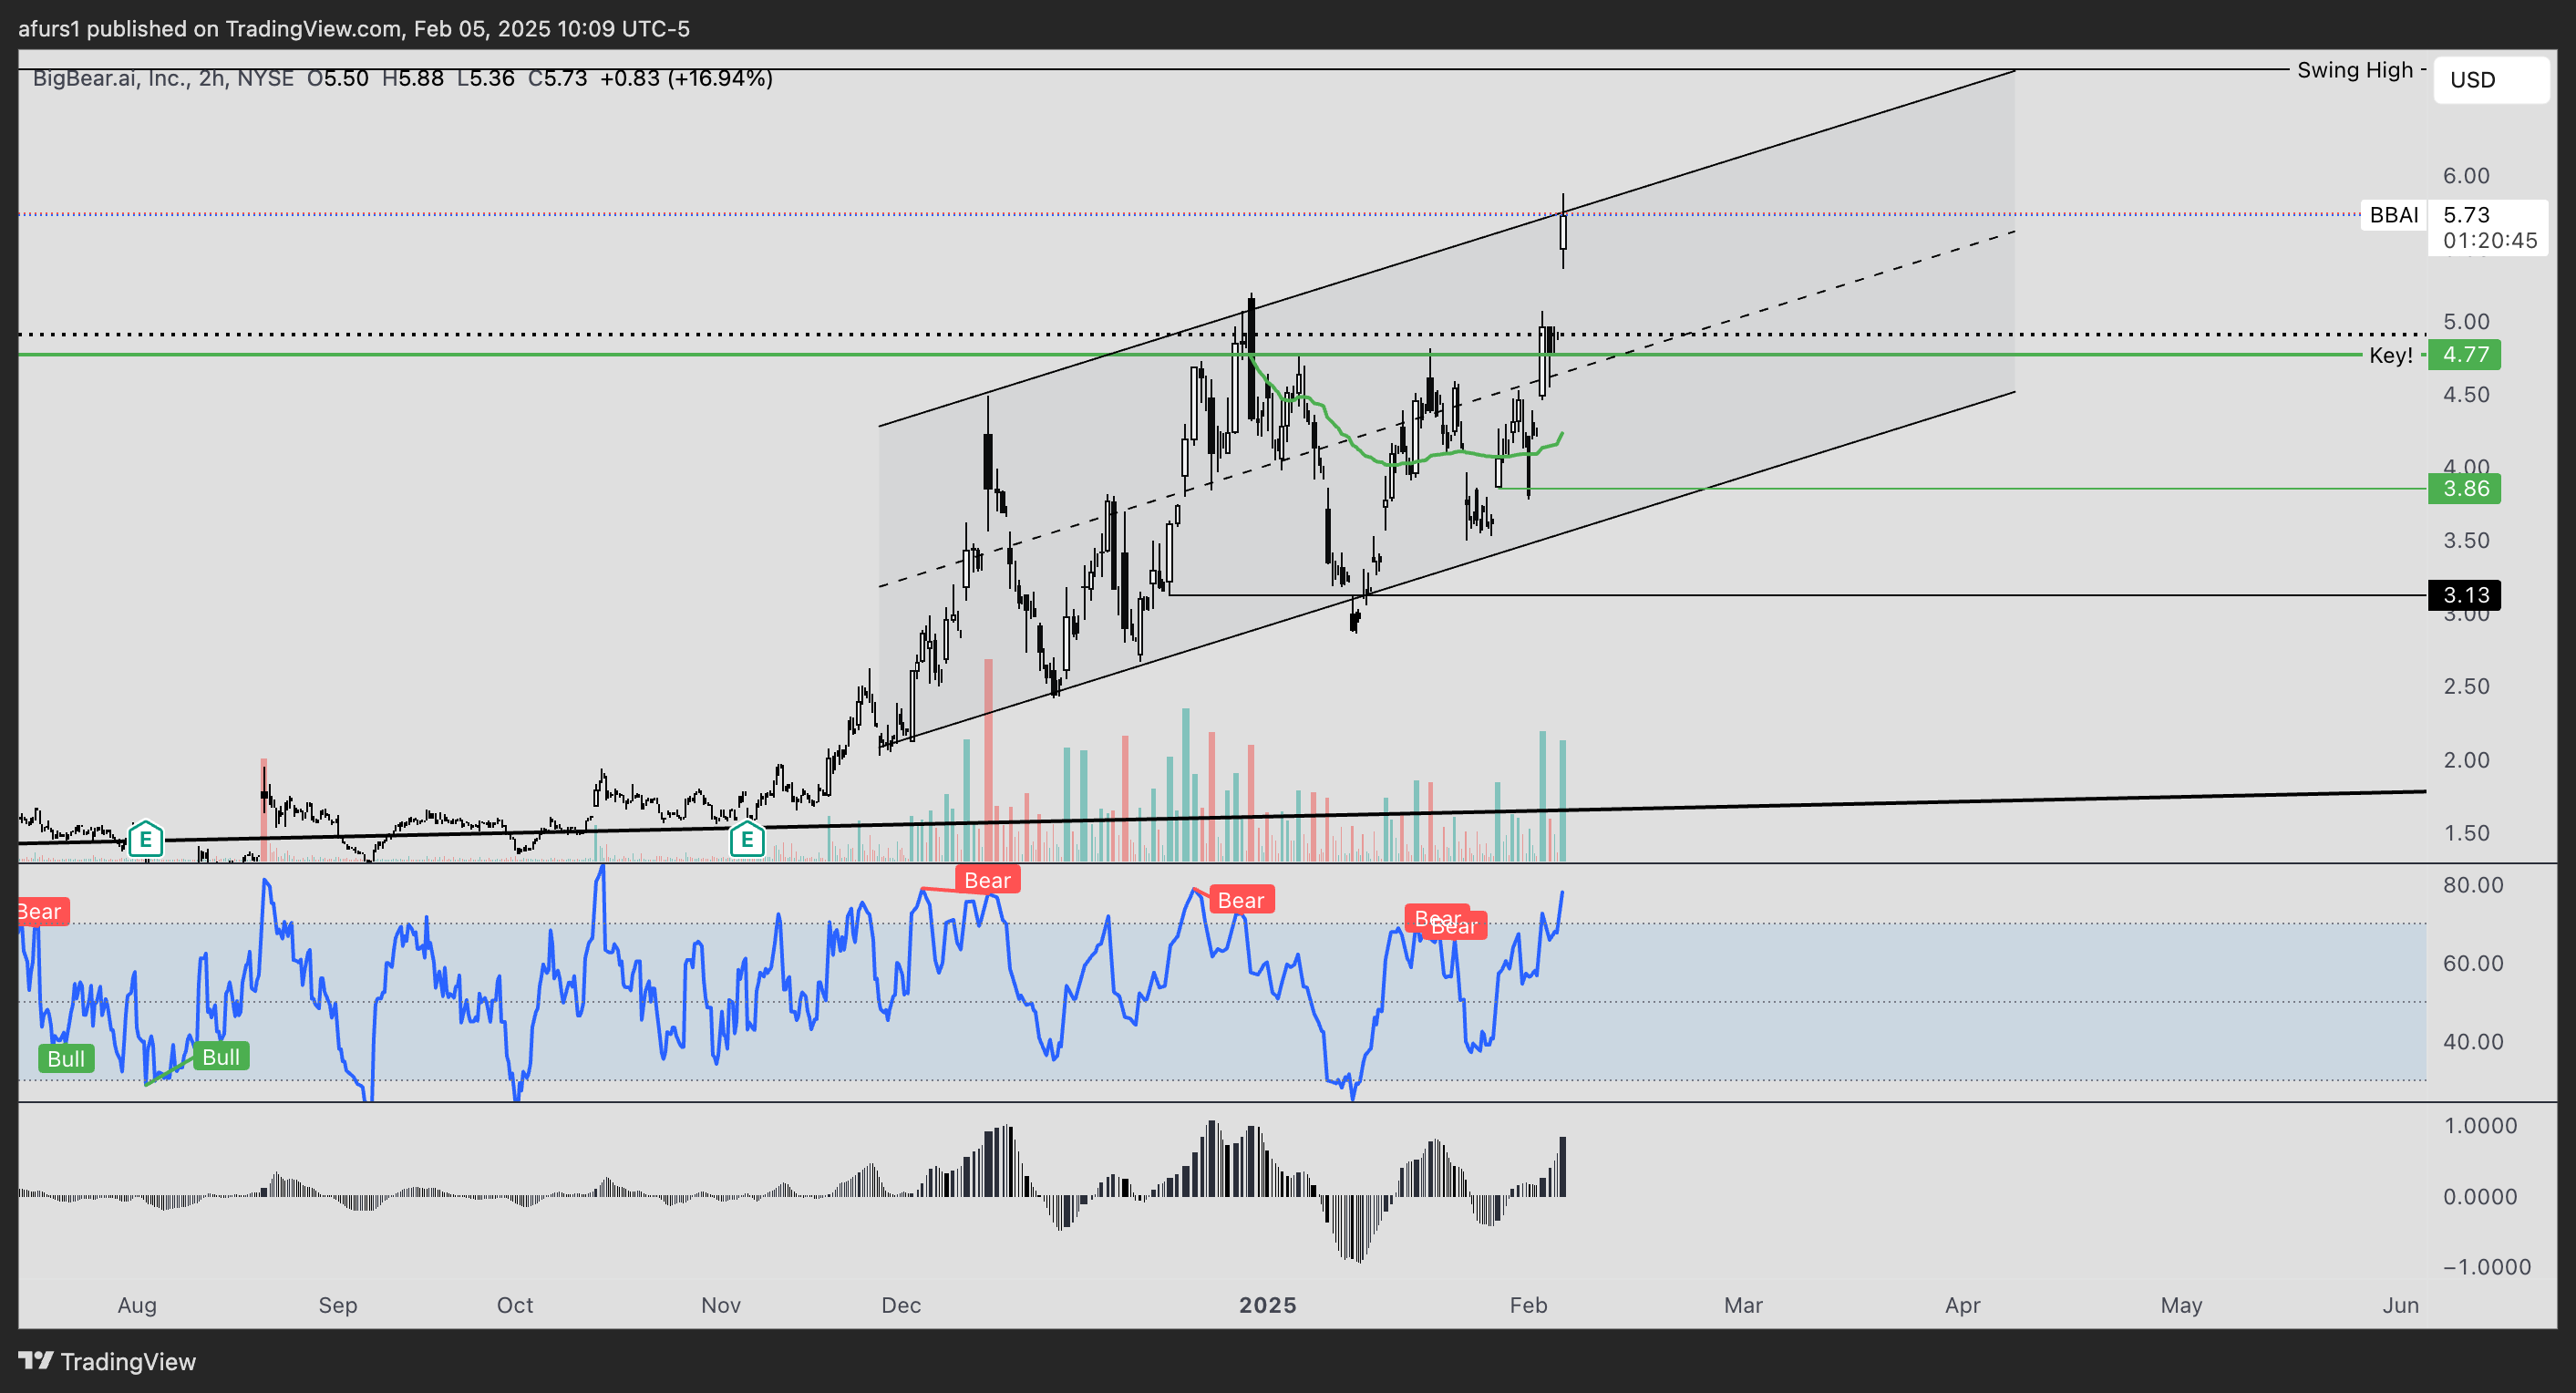Click the Jun label on time axis

(x=2401, y=1305)
